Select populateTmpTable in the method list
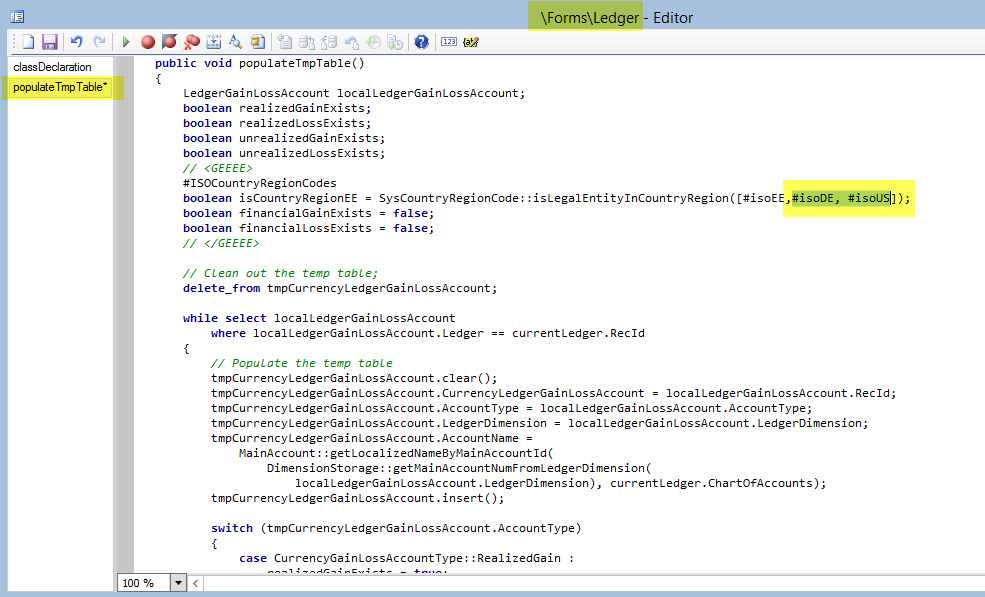The height and width of the screenshot is (597, 985). pos(60,87)
